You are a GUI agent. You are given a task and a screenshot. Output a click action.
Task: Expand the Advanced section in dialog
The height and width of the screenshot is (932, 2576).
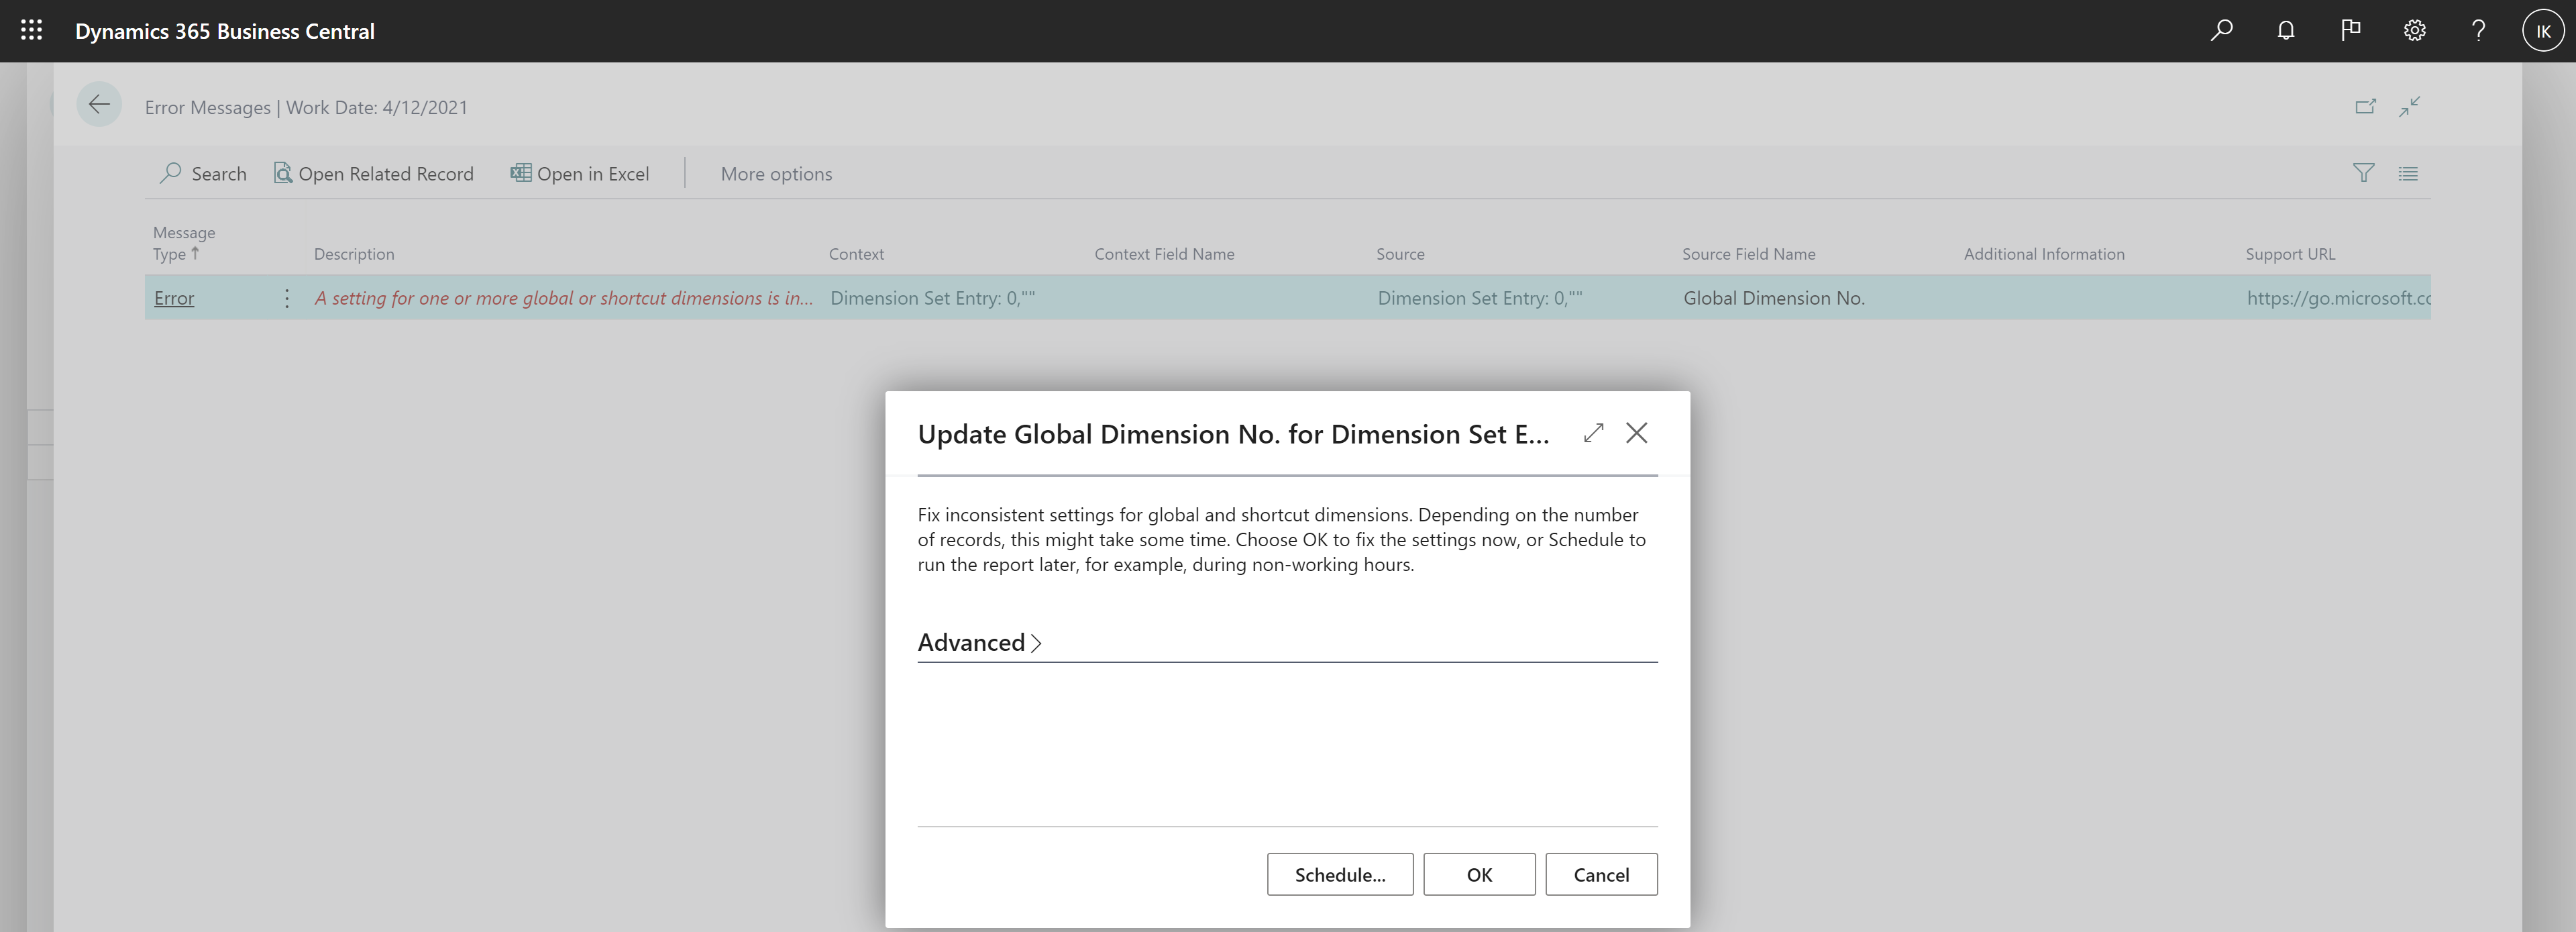[x=979, y=641]
